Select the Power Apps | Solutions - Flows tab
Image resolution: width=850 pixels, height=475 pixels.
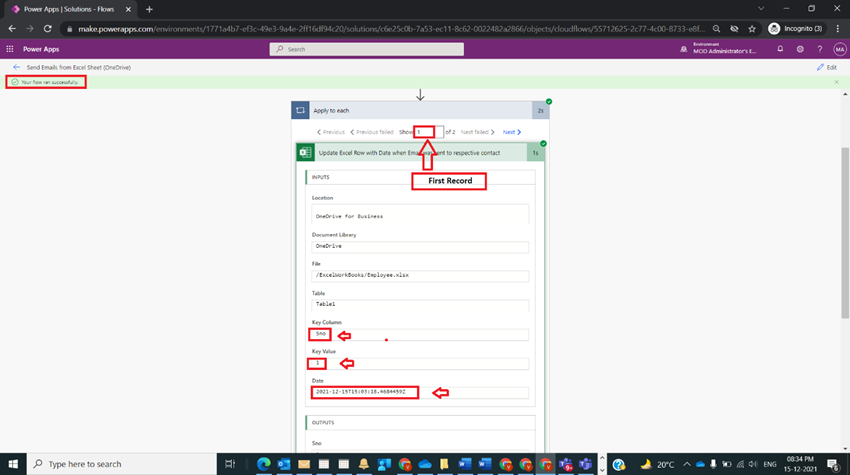tap(69, 9)
